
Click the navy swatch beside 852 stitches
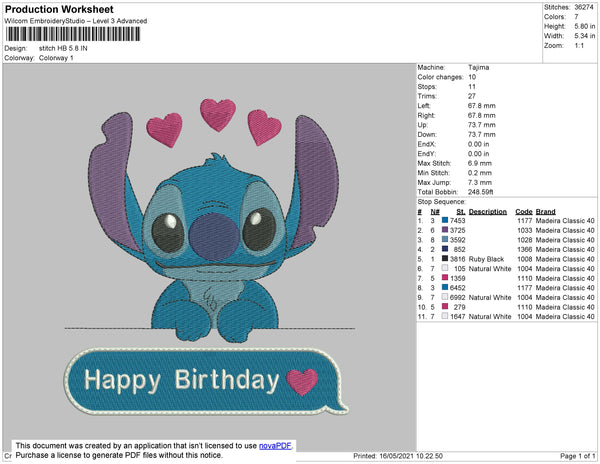[x=445, y=249]
